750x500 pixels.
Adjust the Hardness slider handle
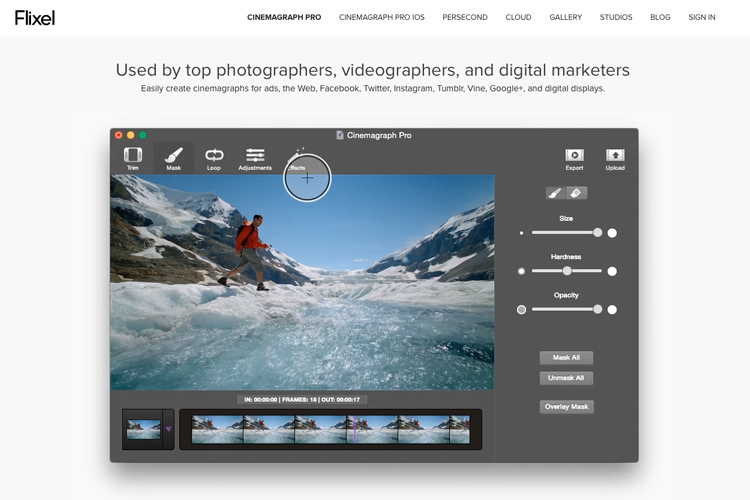[x=567, y=271]
